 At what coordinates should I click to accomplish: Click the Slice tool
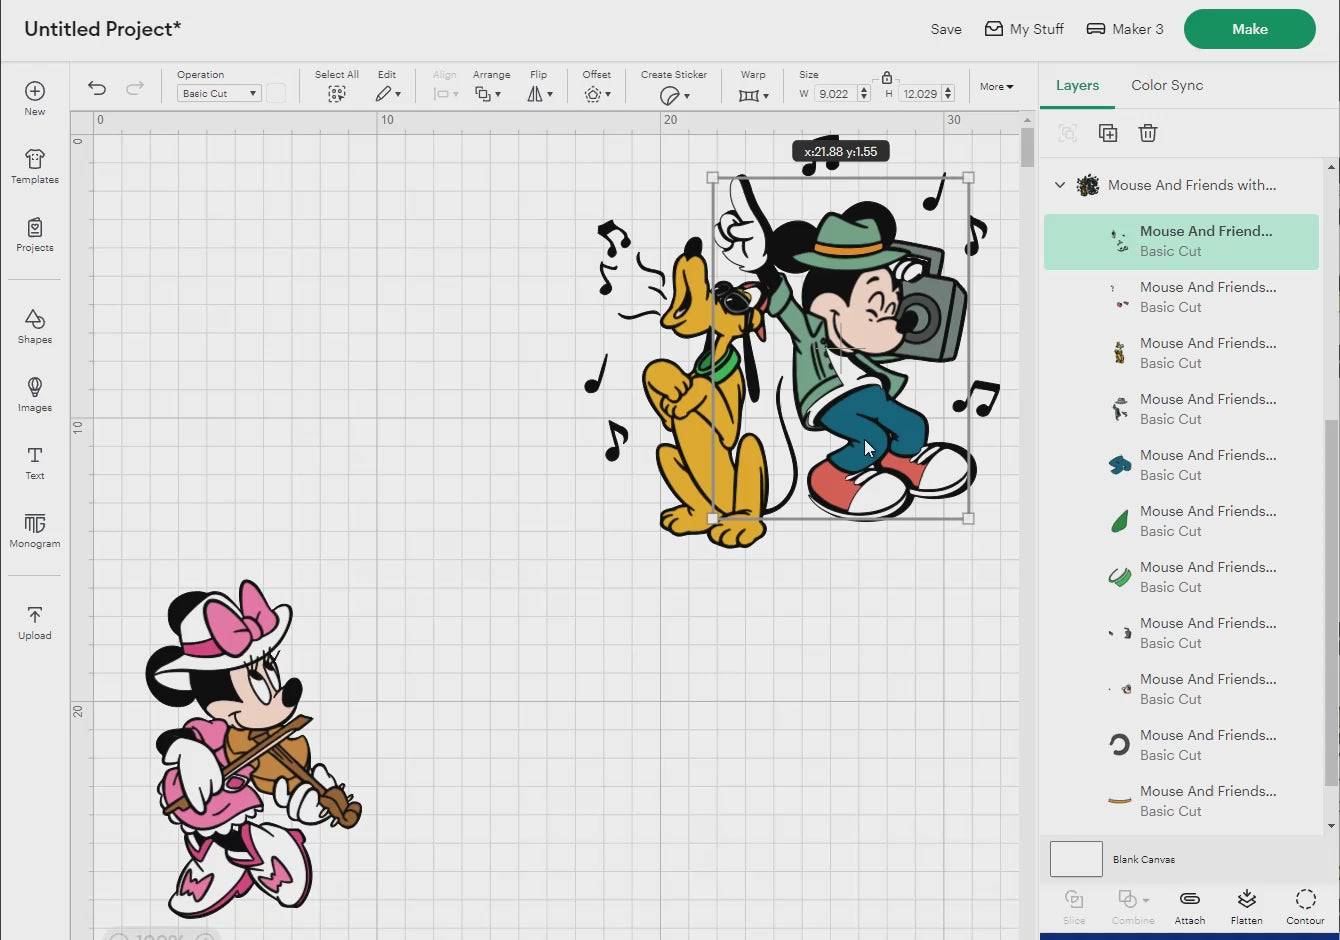[1074, 906]
